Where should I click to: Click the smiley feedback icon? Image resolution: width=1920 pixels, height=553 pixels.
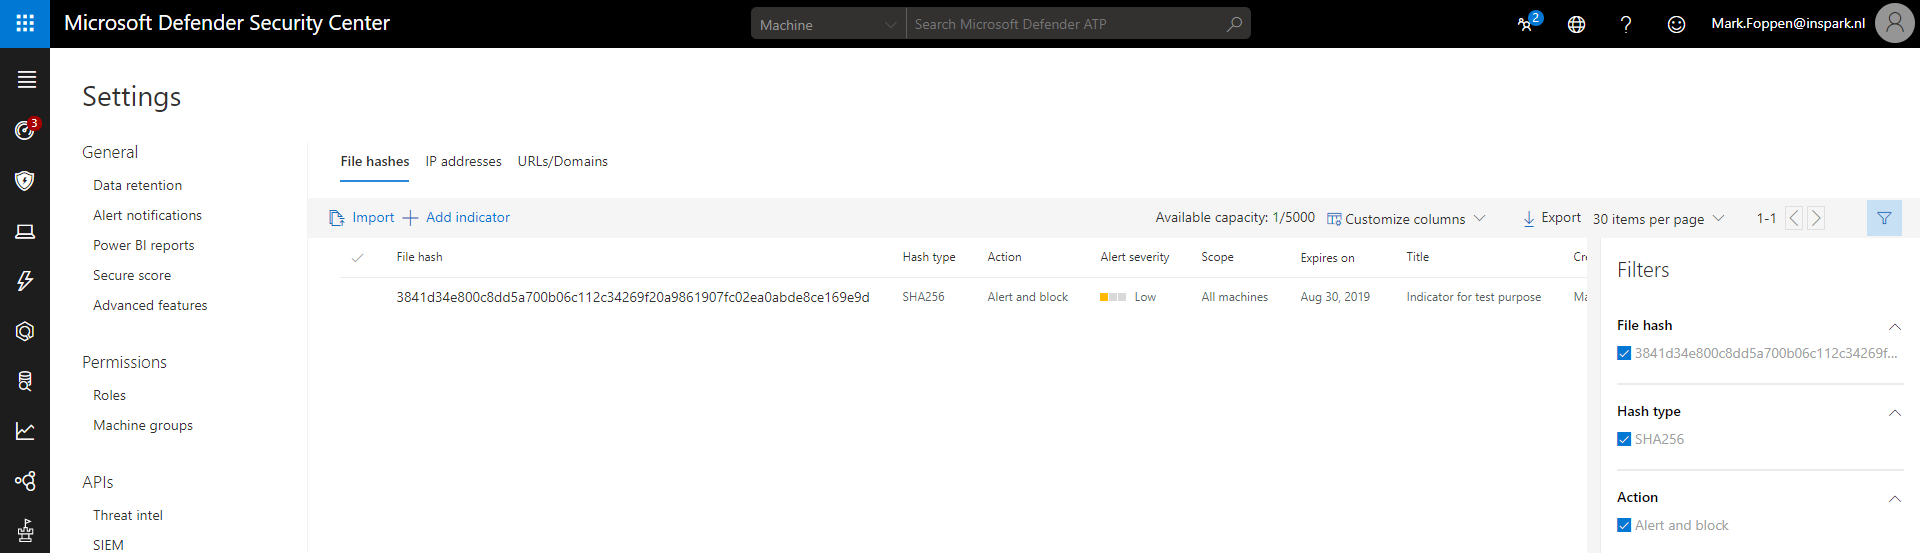click(x=1676, y=24)
